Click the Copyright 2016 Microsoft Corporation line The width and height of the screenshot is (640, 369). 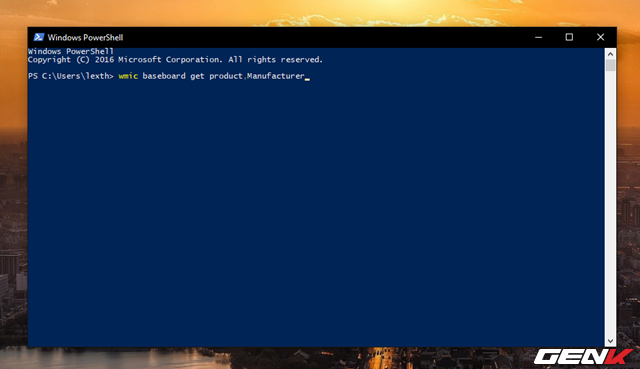coord(176,60)
